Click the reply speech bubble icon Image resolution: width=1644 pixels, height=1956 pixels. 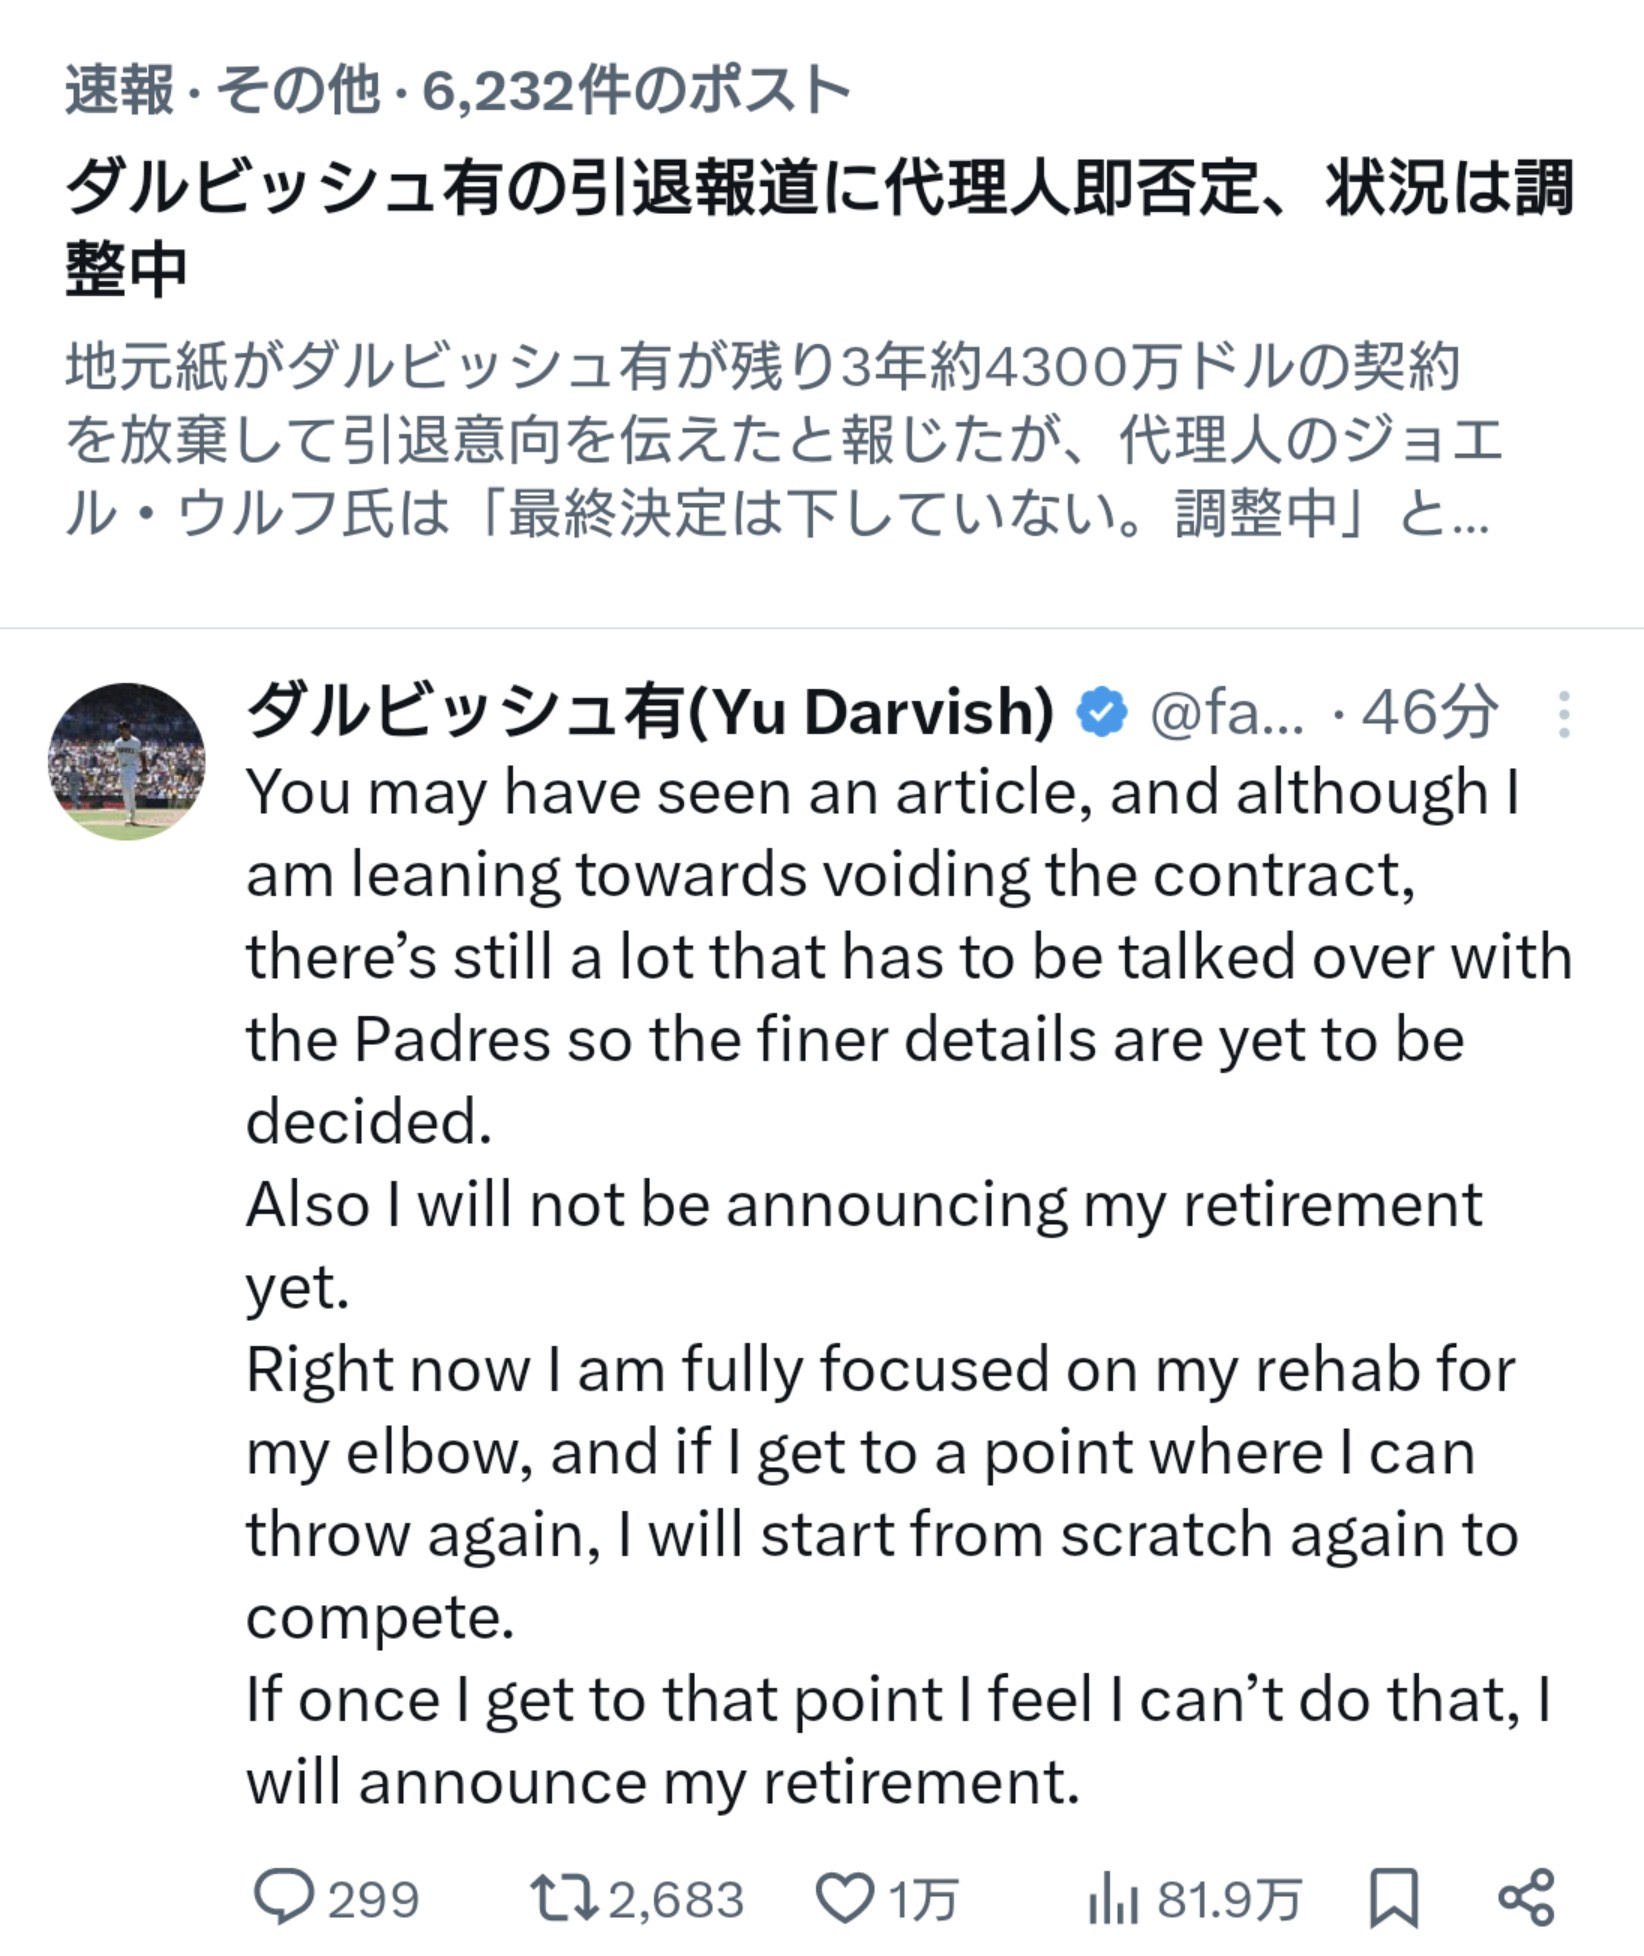click(283, 1897)
